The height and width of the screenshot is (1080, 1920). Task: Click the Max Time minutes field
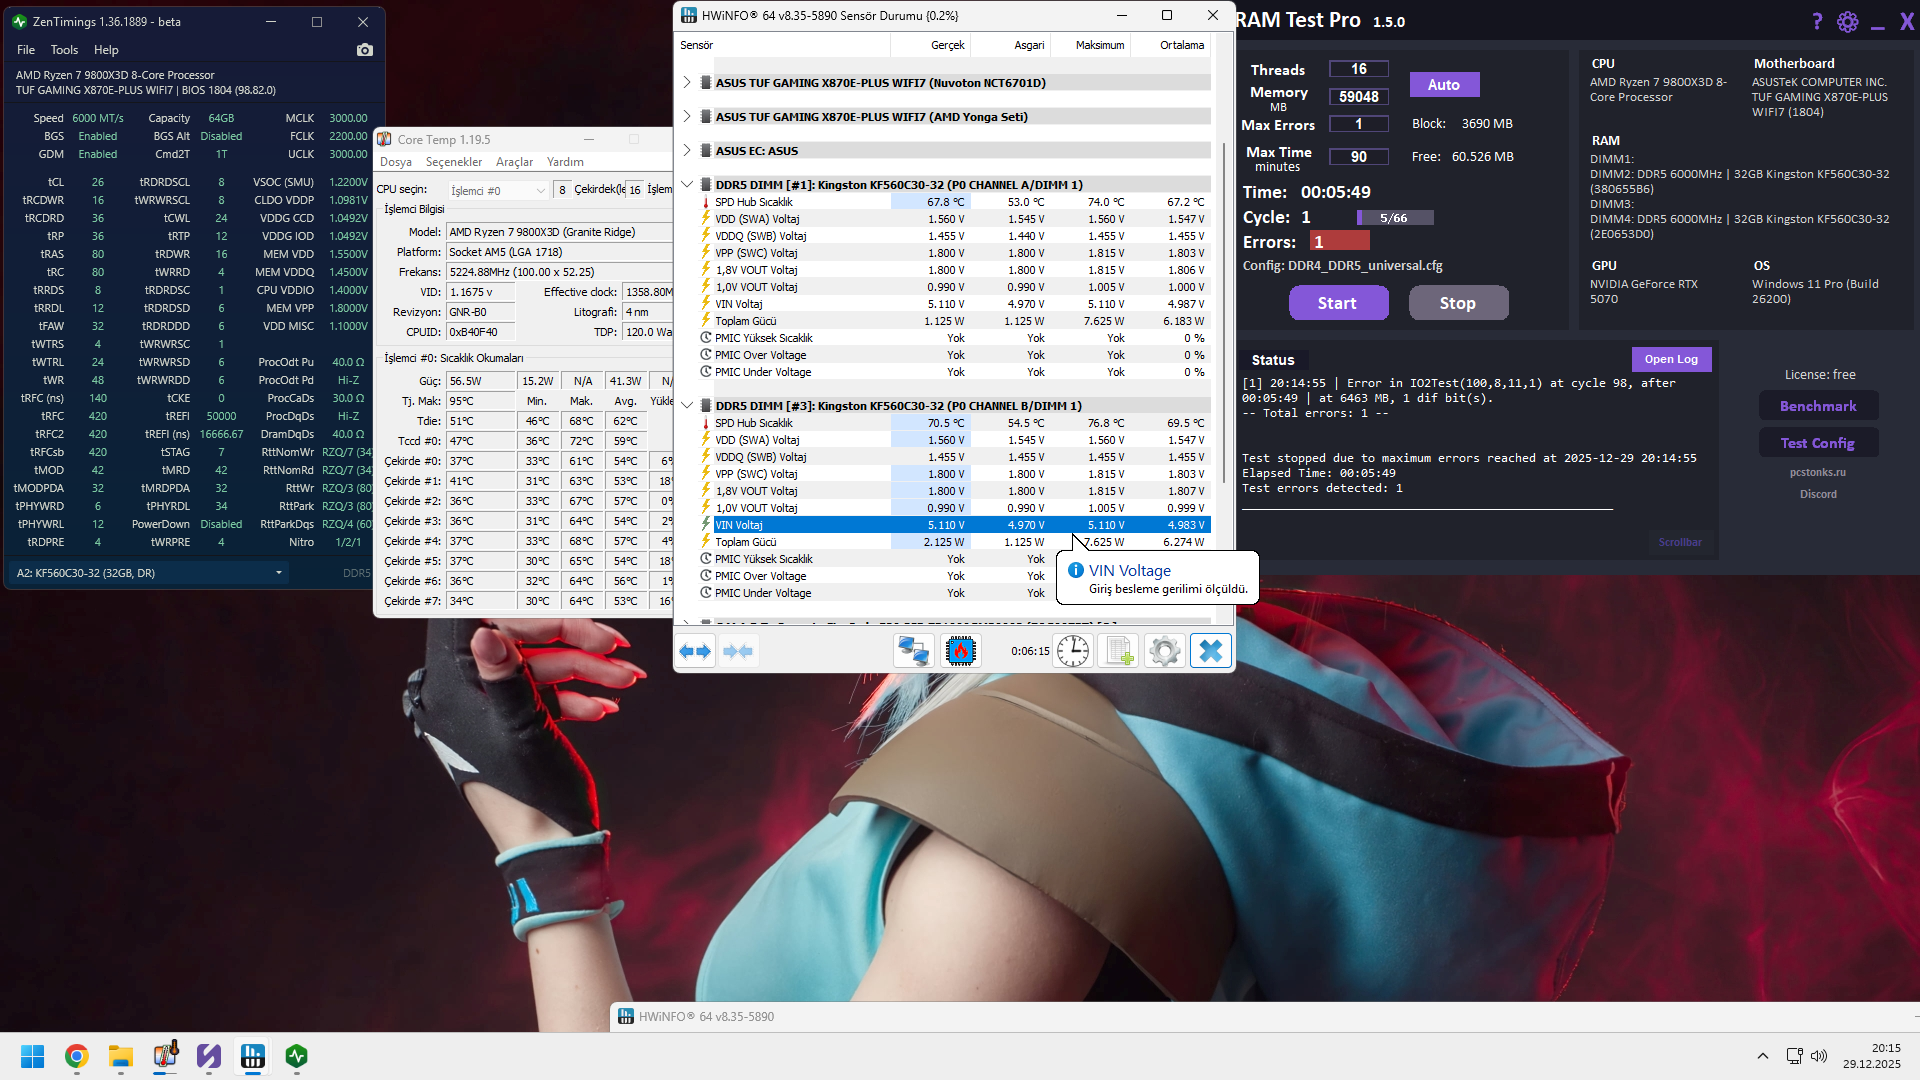click(x=1359, y=157)
